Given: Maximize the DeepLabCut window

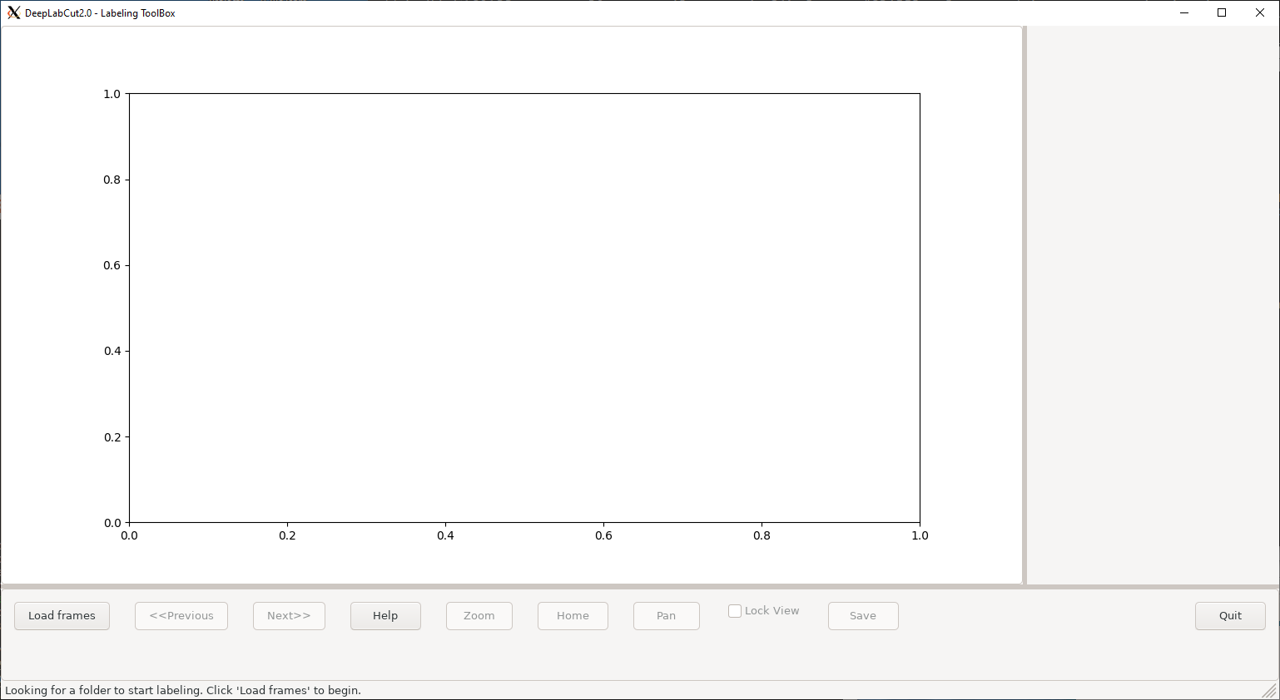Looking at the screenshot, I should (x=1221, y=13).
